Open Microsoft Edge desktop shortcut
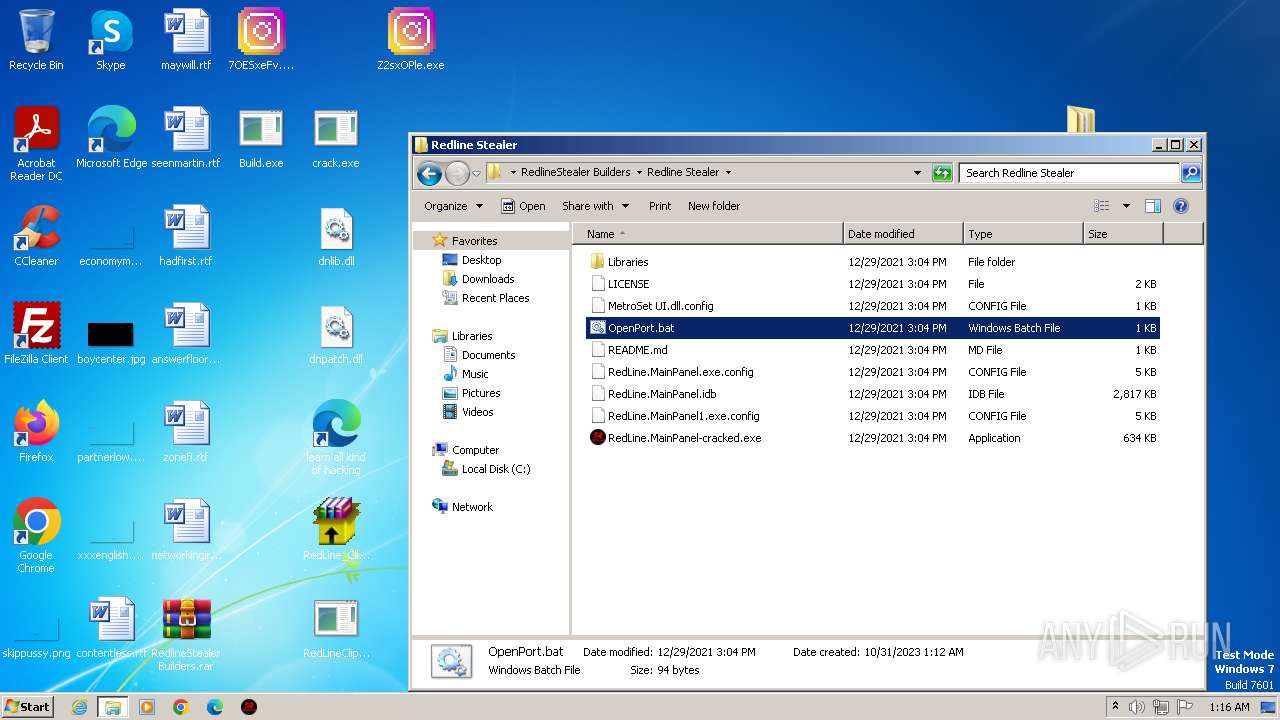The image size is (1280, 720). coord(111,138)
